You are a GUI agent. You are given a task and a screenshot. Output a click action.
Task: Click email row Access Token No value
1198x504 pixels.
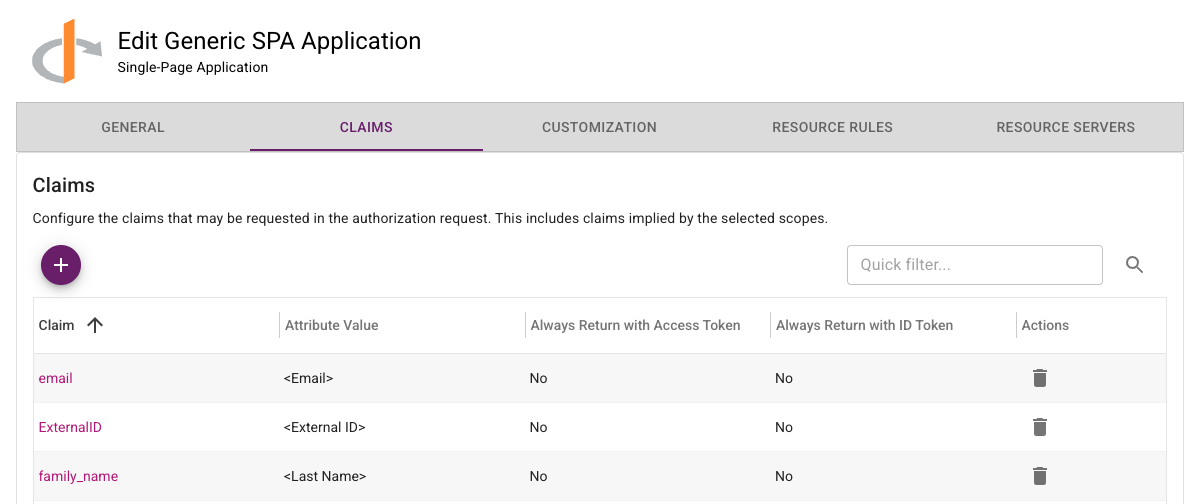(x=539, y=378)
